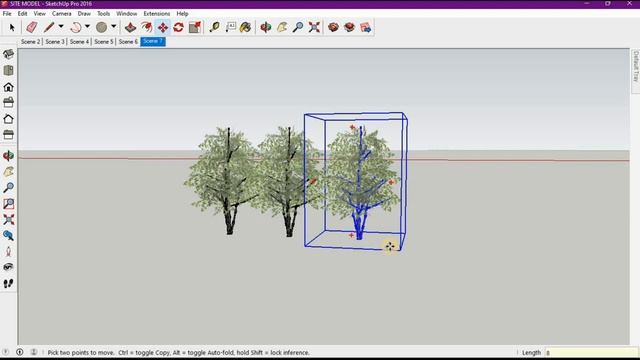Switch to Front view house icon

(x=8, y=87)
